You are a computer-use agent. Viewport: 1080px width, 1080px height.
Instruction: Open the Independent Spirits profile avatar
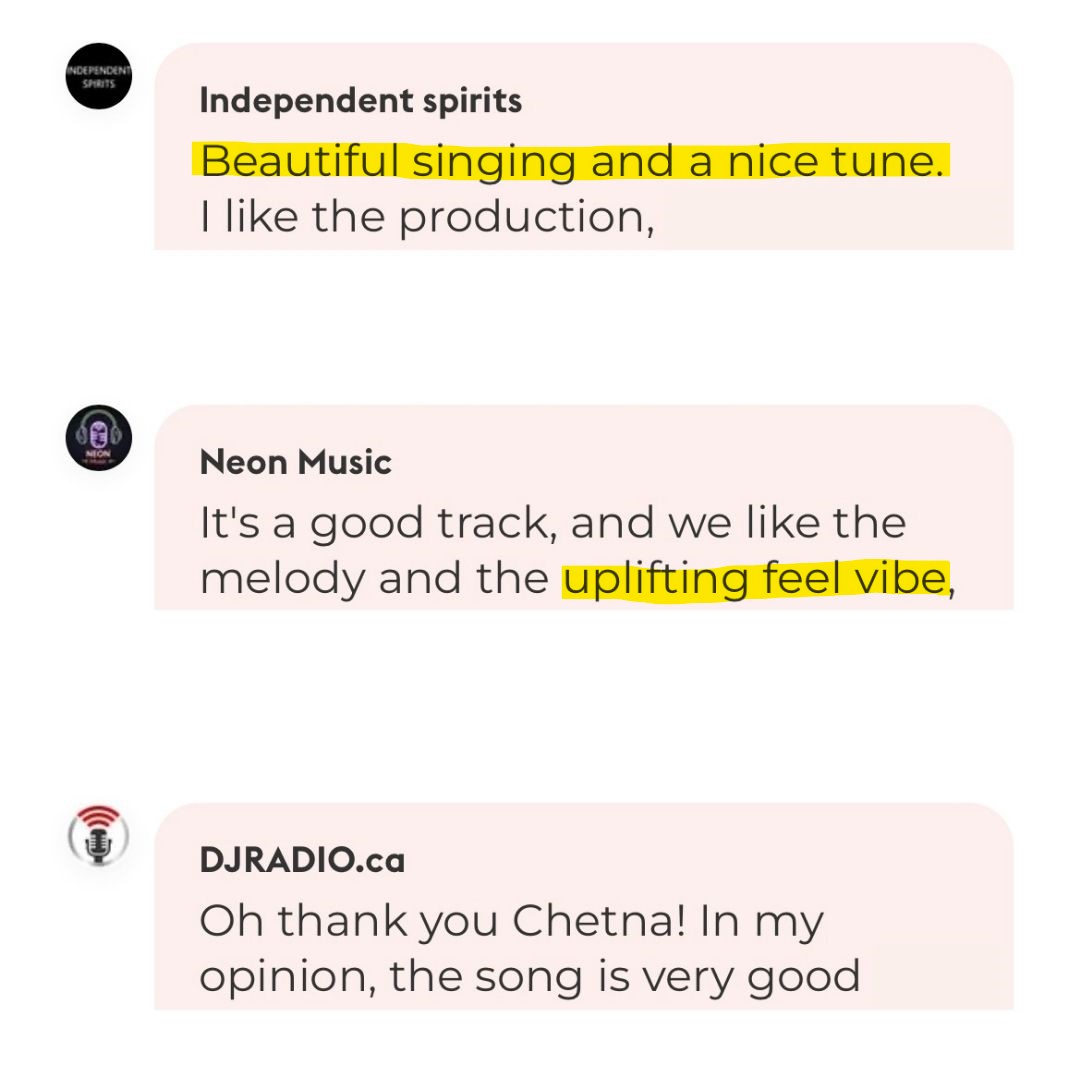(98, 76)
